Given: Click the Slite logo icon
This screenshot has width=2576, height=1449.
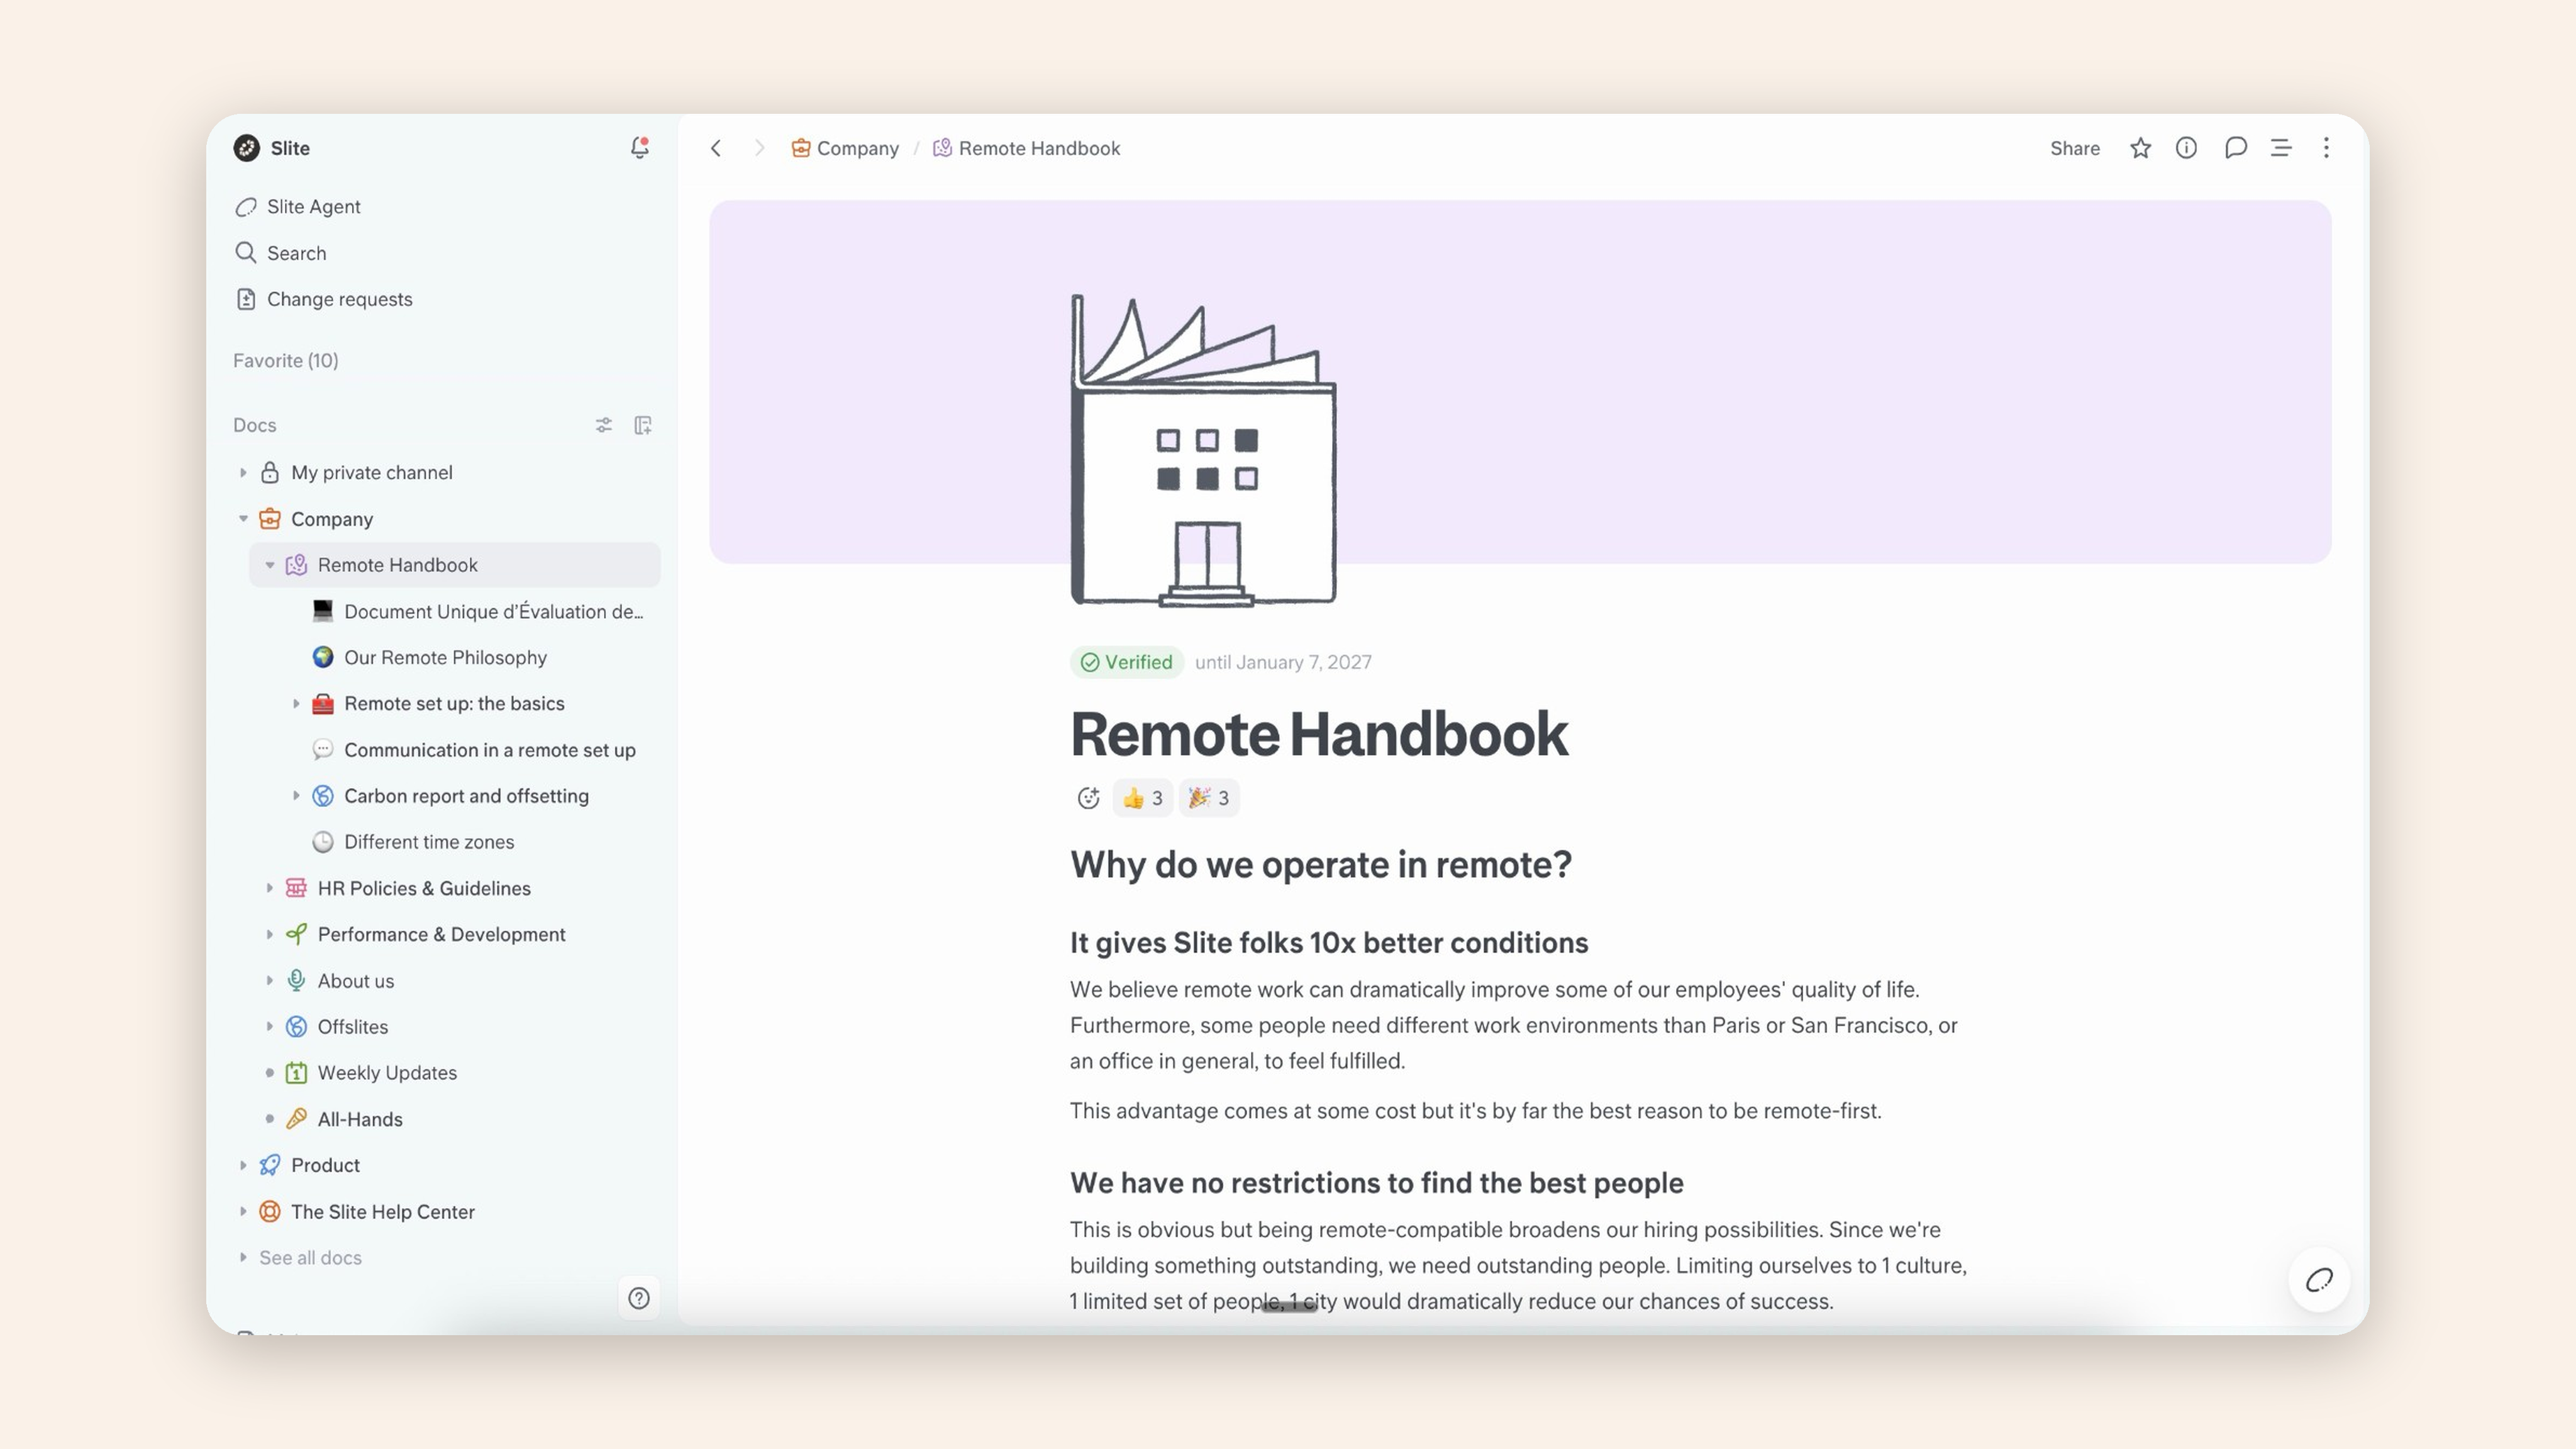Looking at the screenshot, I should [246, 148].
